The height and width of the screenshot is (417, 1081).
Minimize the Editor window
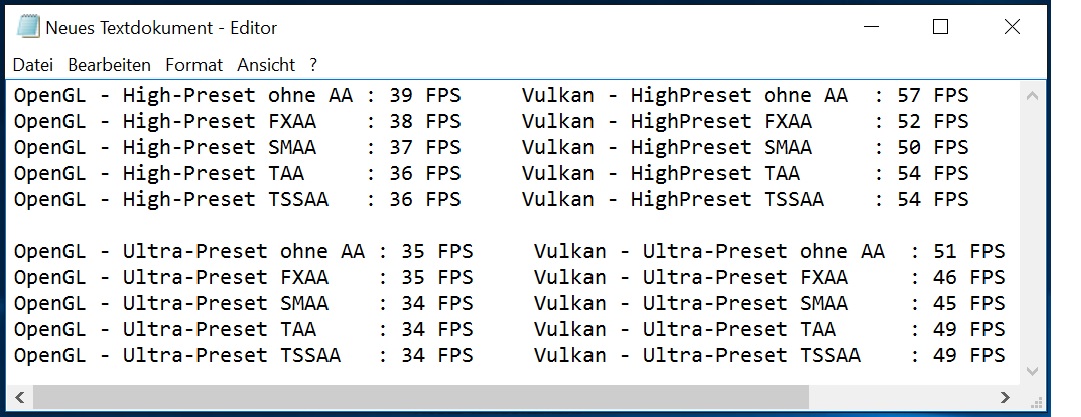point(871,27)
